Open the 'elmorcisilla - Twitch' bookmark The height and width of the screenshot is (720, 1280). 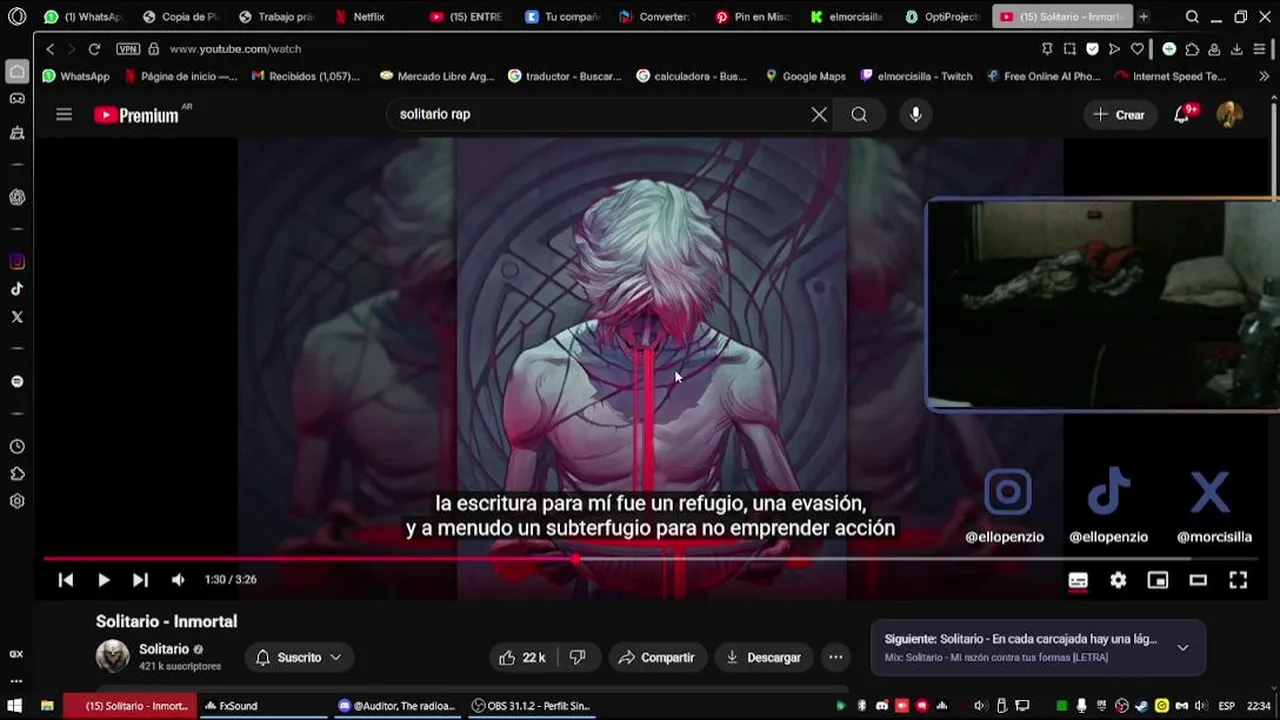[916, 76]
